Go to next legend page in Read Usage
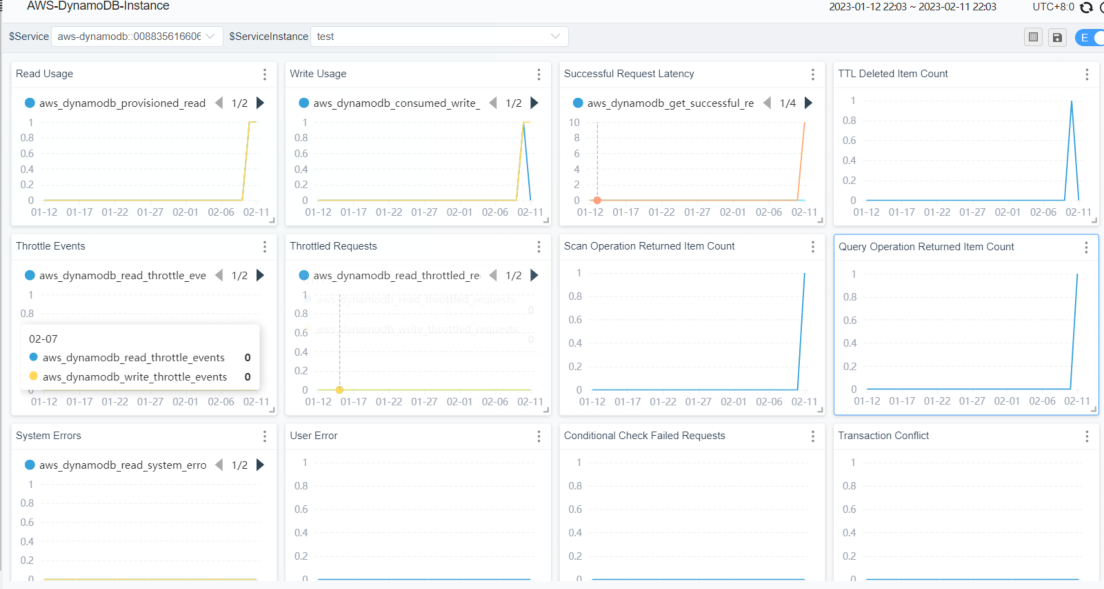1104x589 pixels. (260, 103)
